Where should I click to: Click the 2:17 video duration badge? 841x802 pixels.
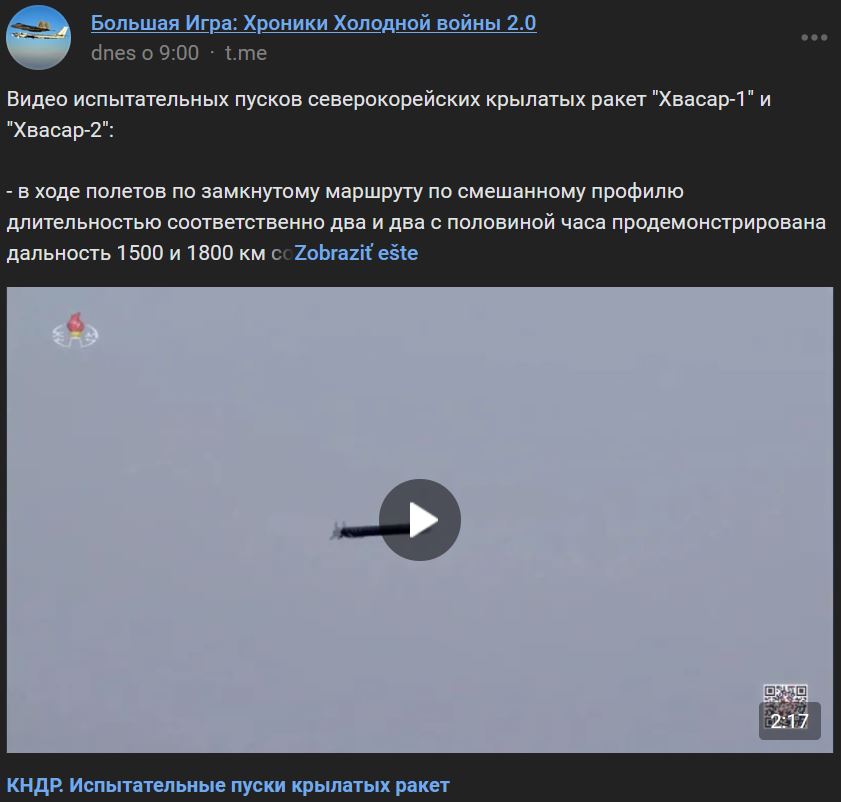click(x=790, y=721)
